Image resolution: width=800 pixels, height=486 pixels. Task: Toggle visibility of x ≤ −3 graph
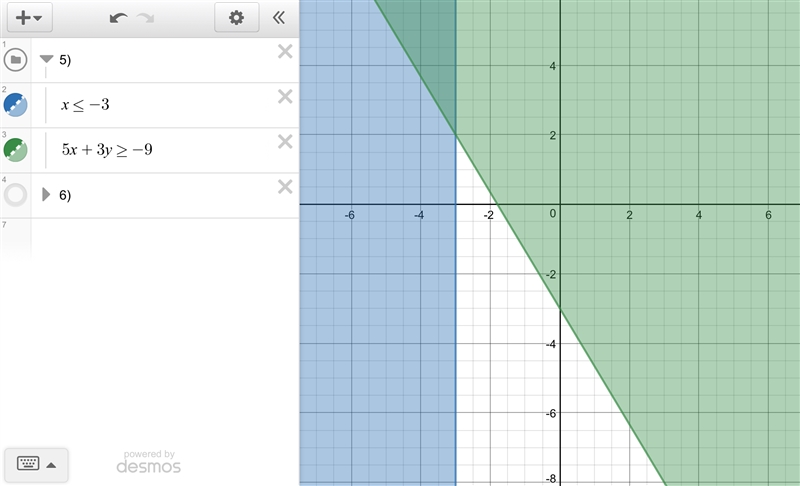tap(15, 105)
